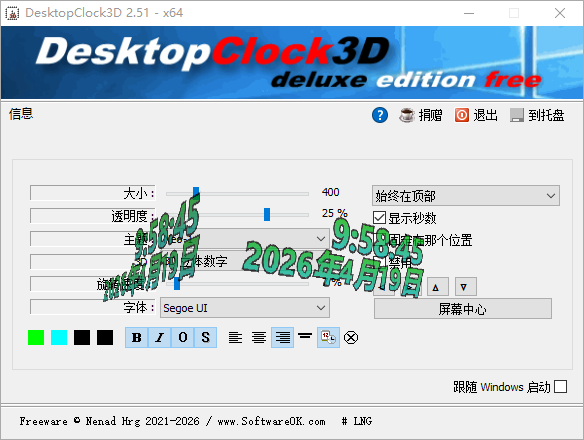Click the 字体 label
This screenshot has width=584, height=440.
[x=139, y=307]
